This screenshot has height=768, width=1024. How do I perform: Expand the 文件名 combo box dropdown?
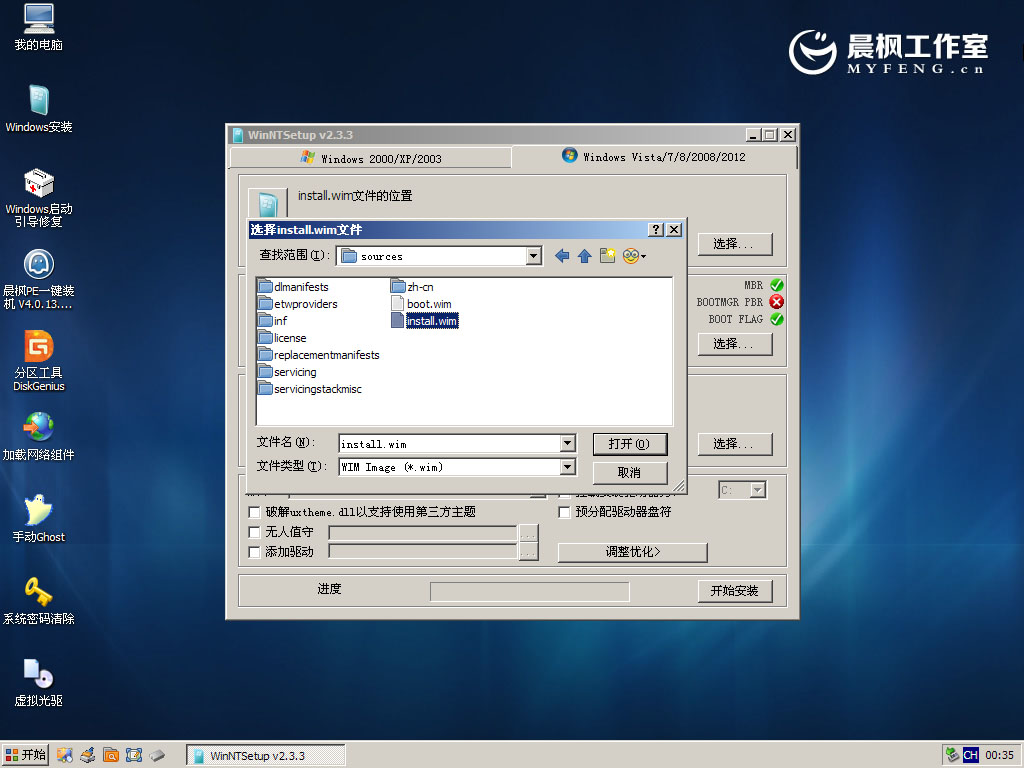568,443
